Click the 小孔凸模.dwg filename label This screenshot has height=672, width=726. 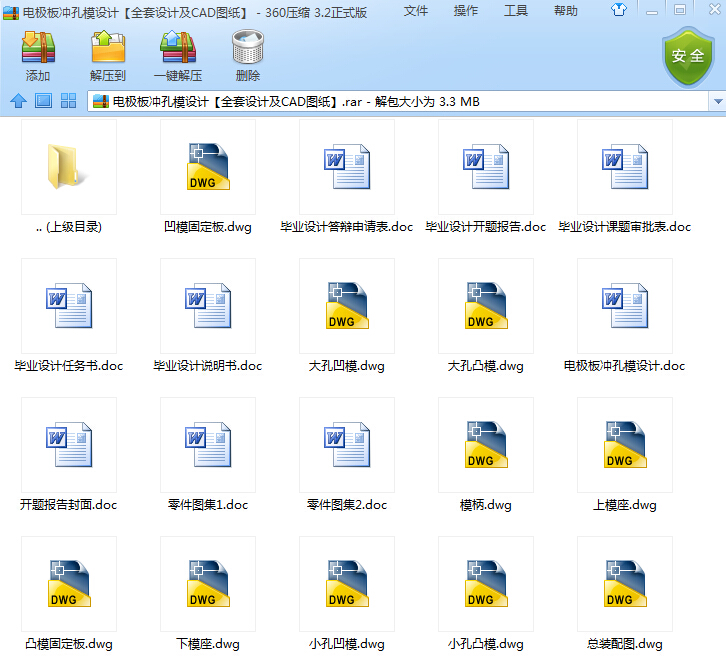tap(486, 644)
